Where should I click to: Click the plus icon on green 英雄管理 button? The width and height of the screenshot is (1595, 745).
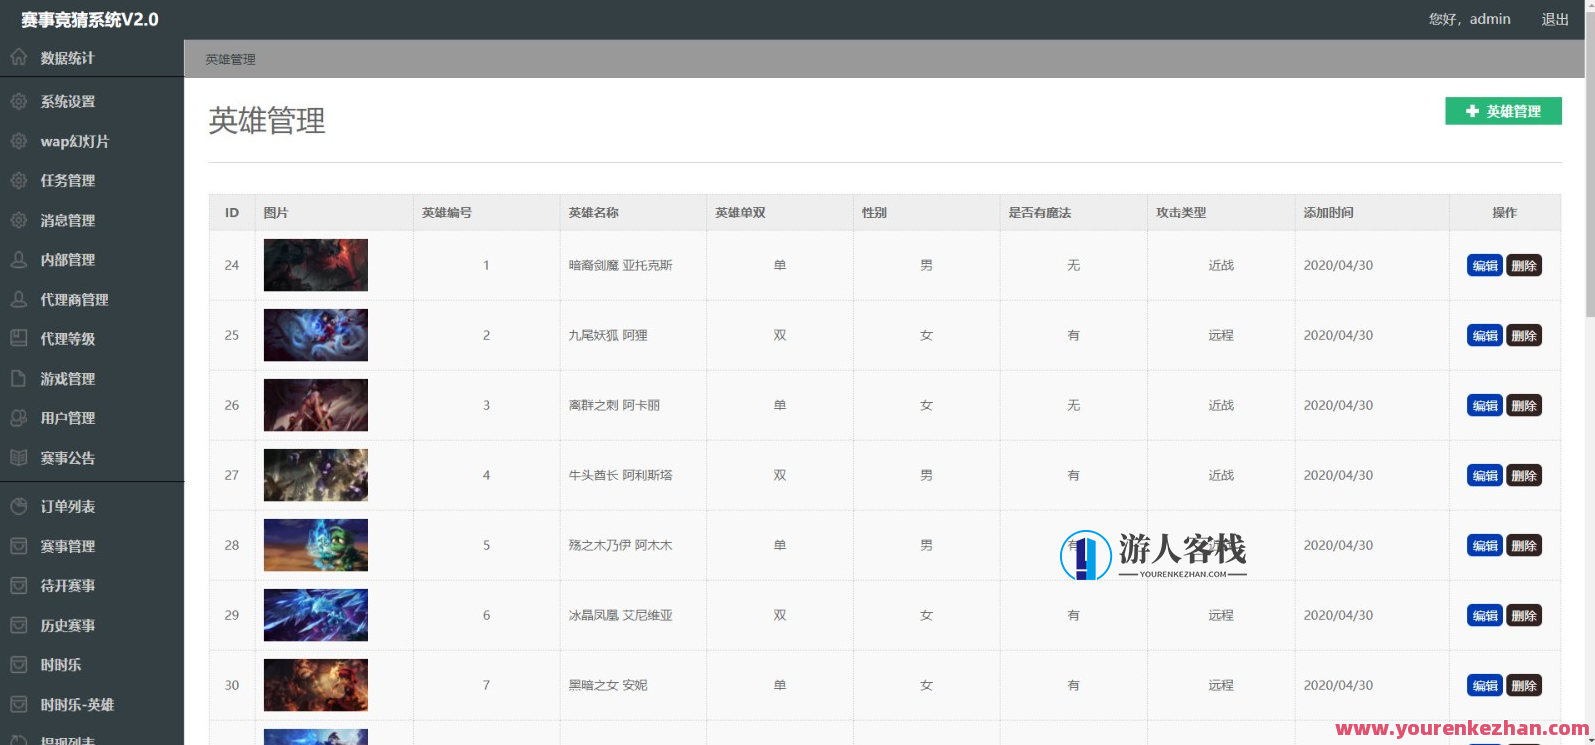[1472, 111]
